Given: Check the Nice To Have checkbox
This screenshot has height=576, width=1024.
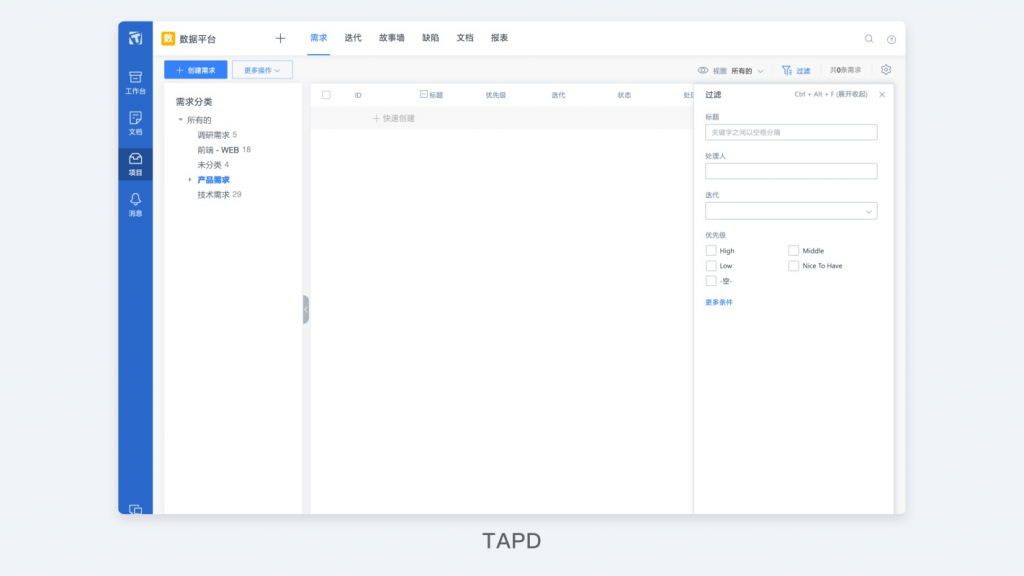Looking at the screenshot, I should [x=793, y=266].
